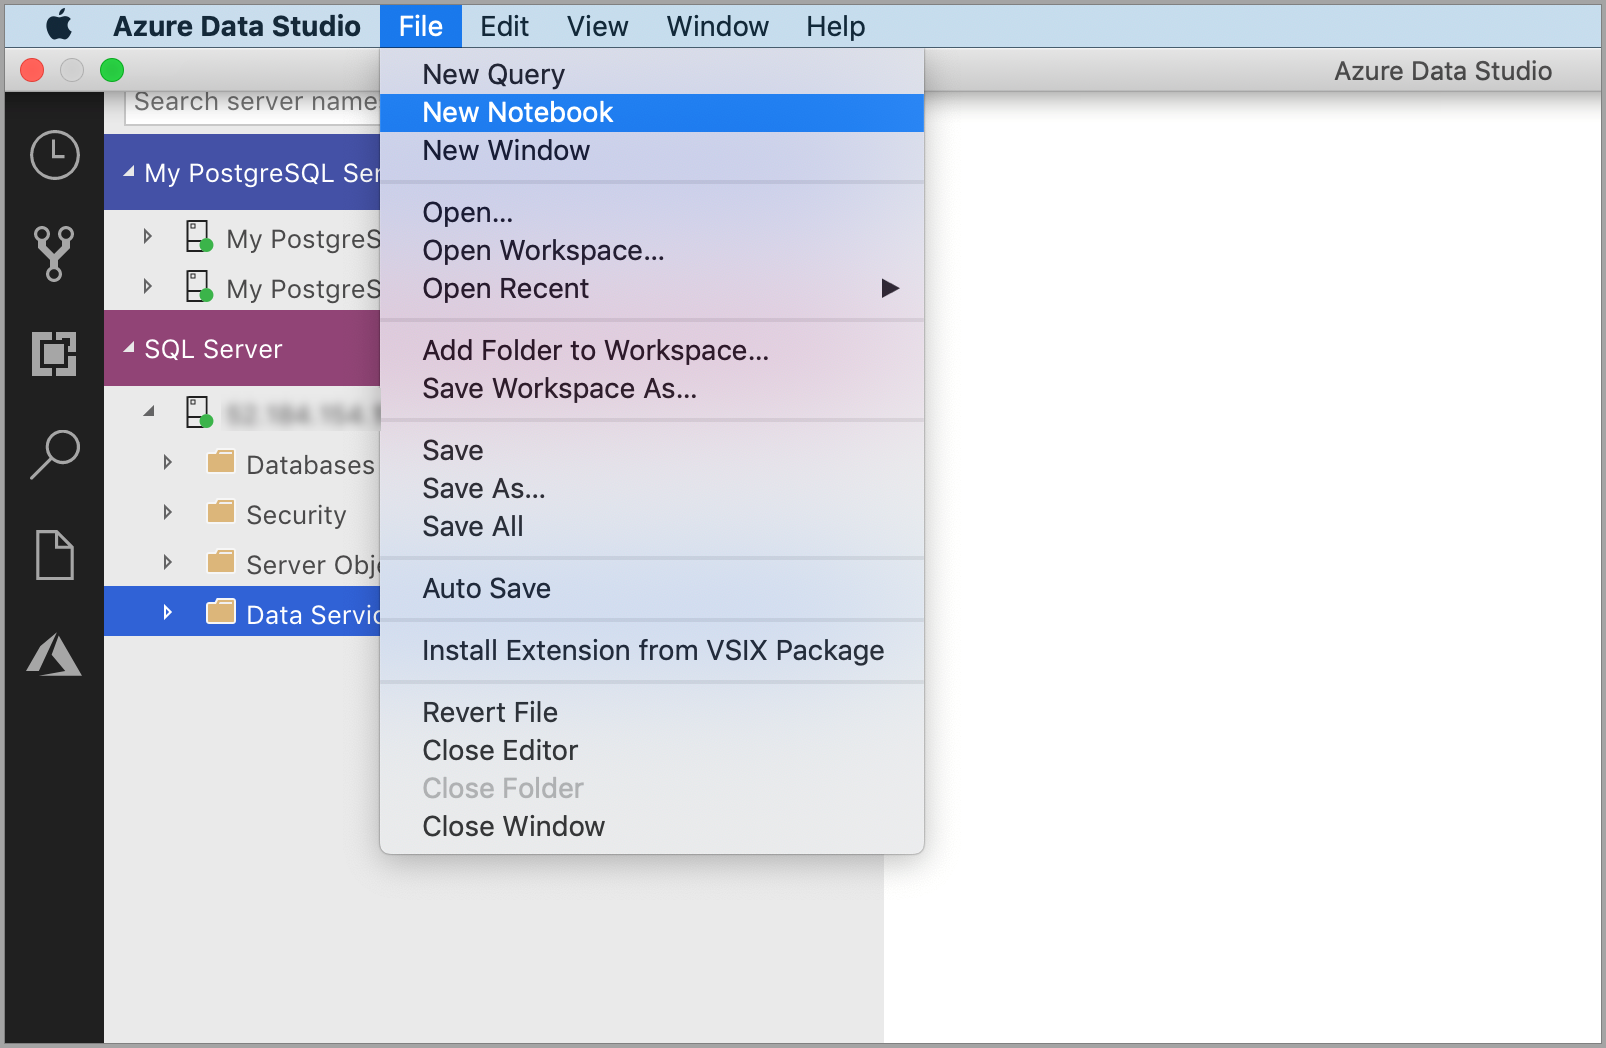Click Open... in the File menu
The width and height of the screenshot is (1606, 1048).
point(652,213)
